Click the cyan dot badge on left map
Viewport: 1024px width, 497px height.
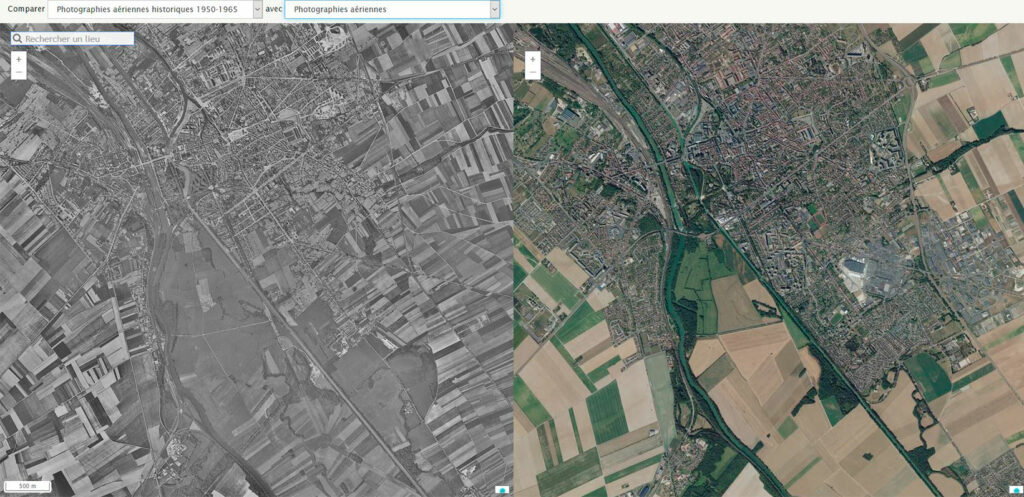coord(502,489)
